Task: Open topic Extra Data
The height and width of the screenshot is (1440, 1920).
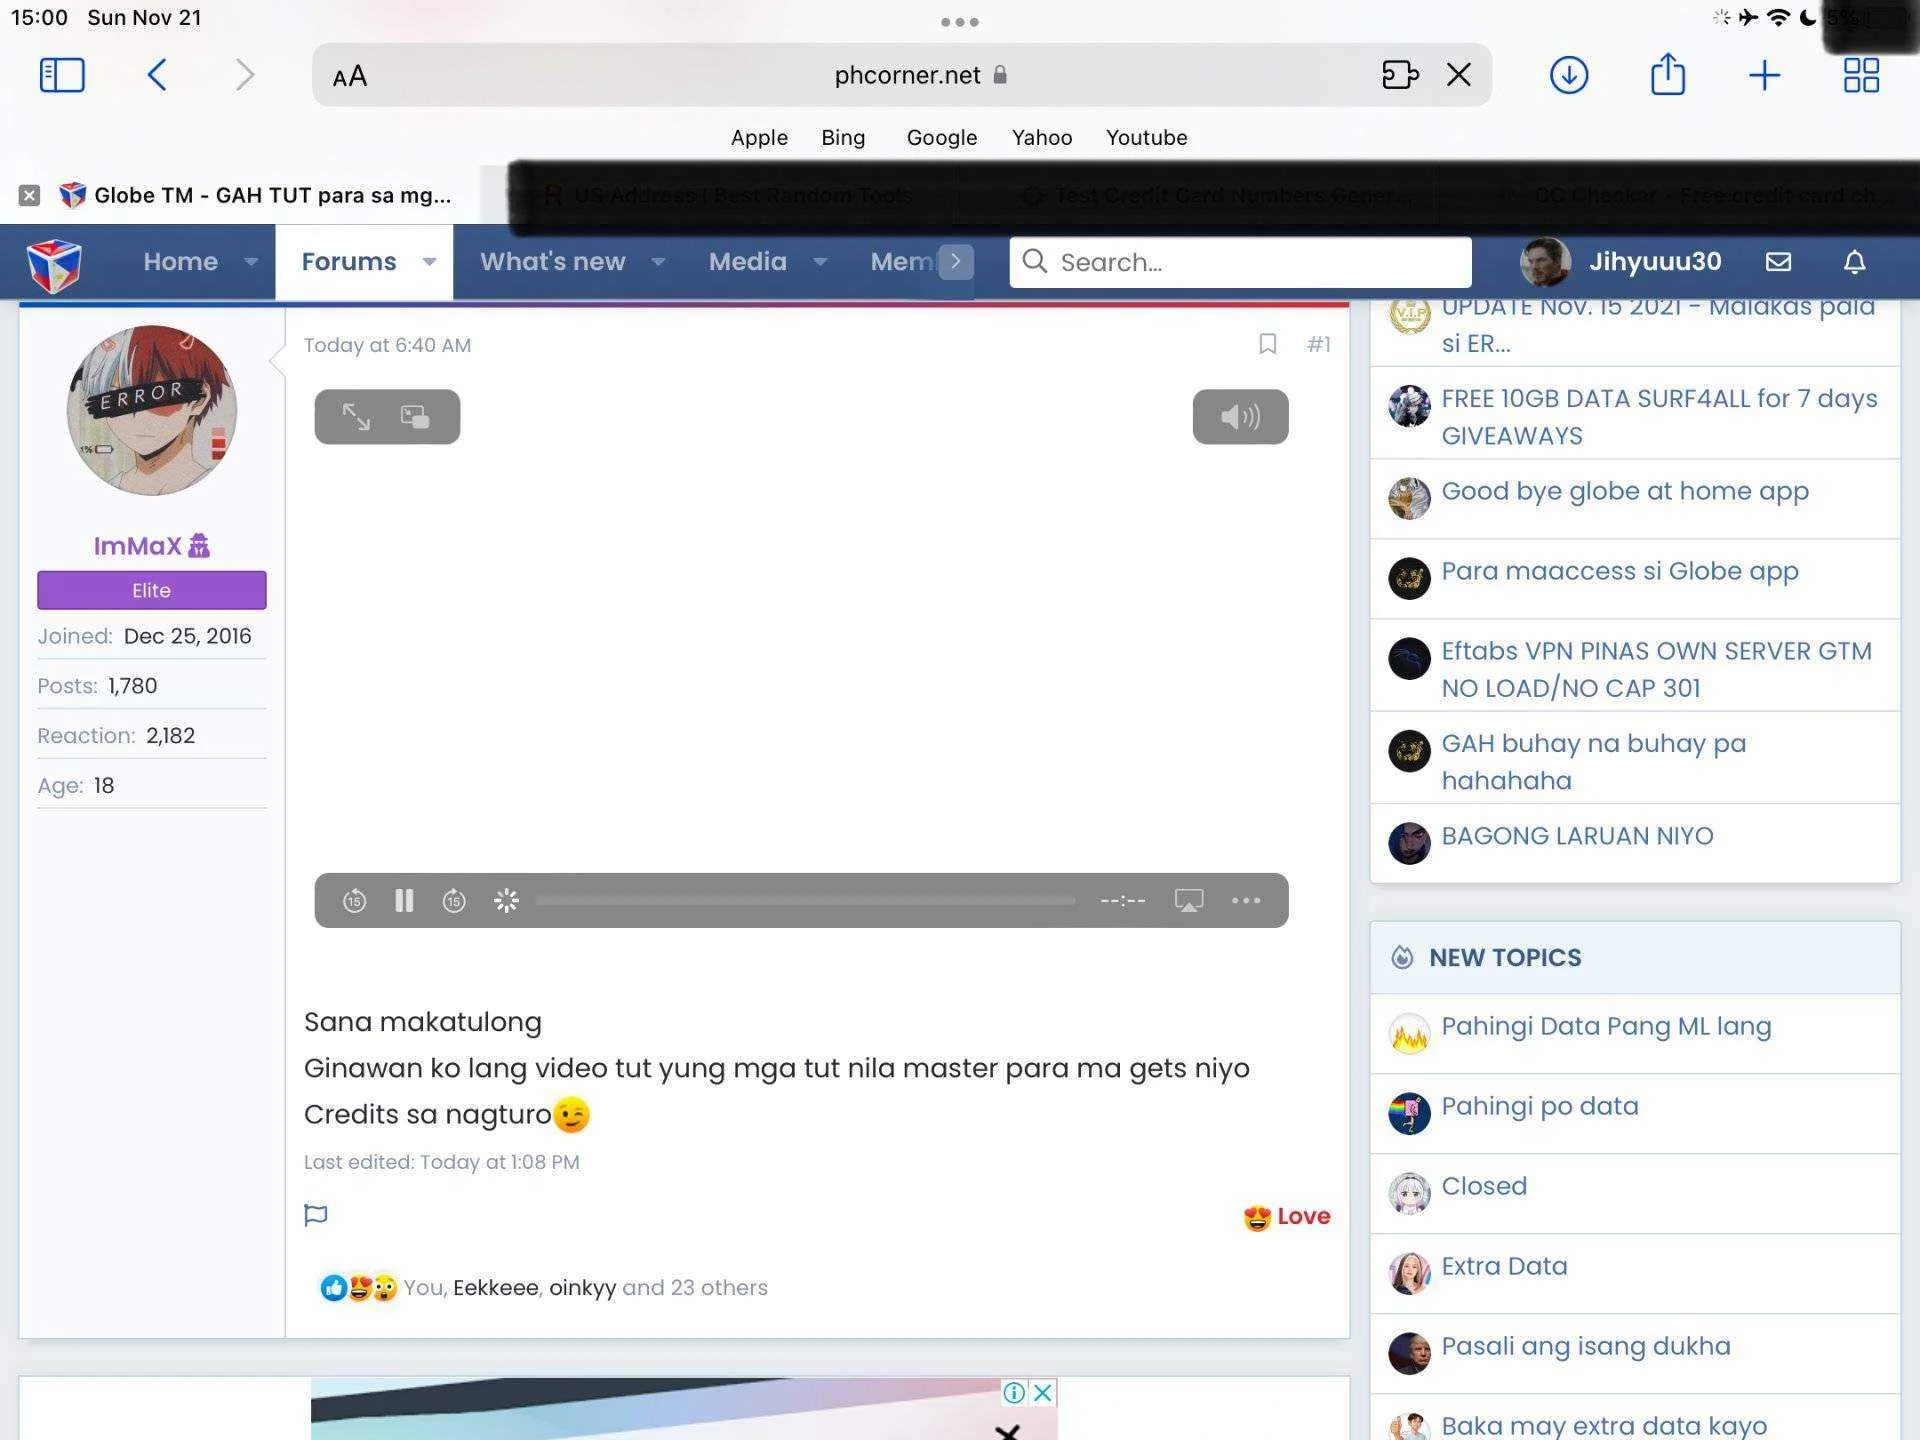Action: point(1504,1266)
